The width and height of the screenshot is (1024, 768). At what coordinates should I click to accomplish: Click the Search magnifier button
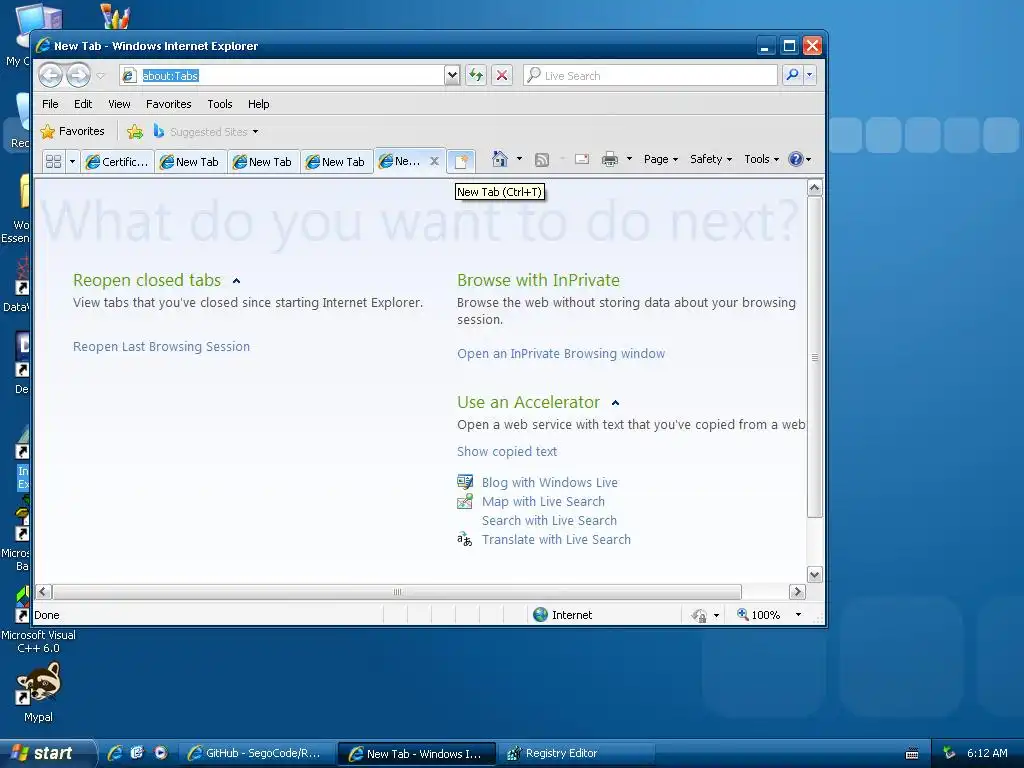click(x=792, y=75)
